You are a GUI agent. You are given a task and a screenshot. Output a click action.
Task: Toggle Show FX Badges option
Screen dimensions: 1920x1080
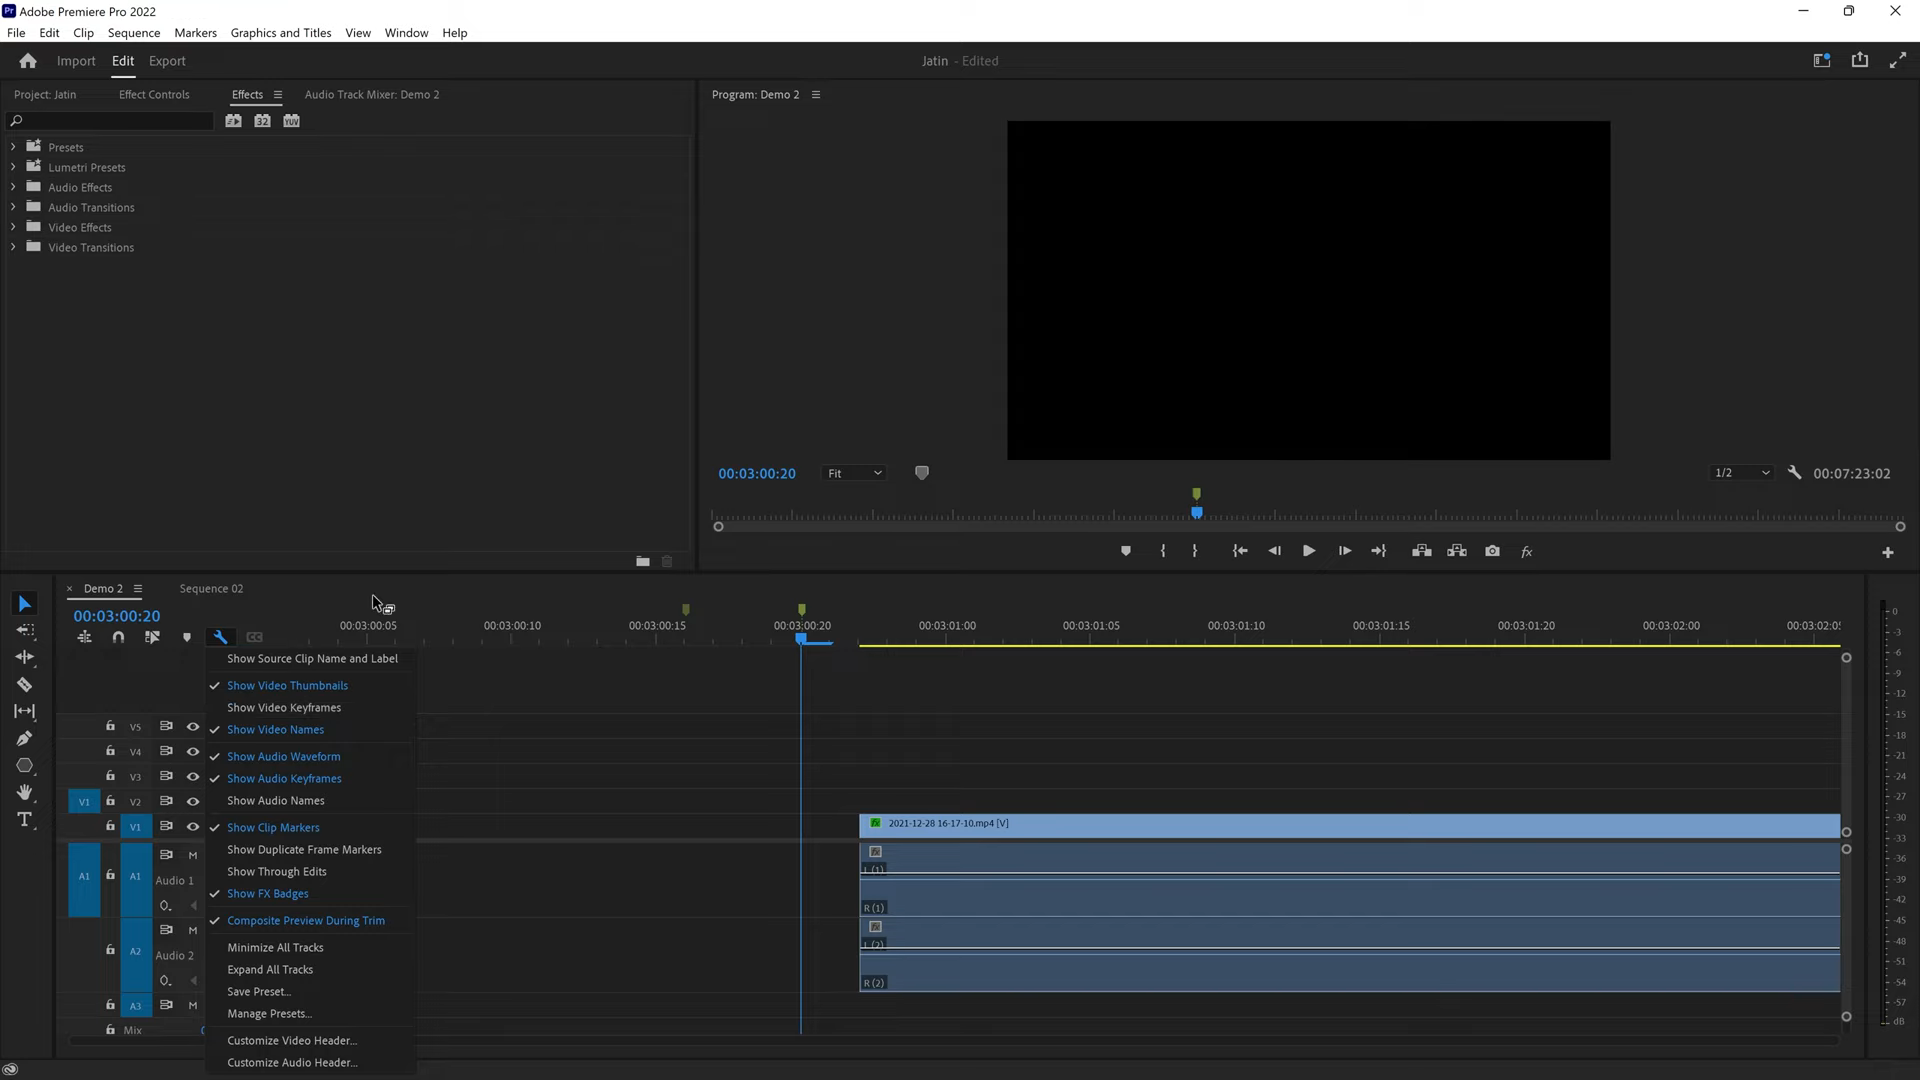point(268,893)
